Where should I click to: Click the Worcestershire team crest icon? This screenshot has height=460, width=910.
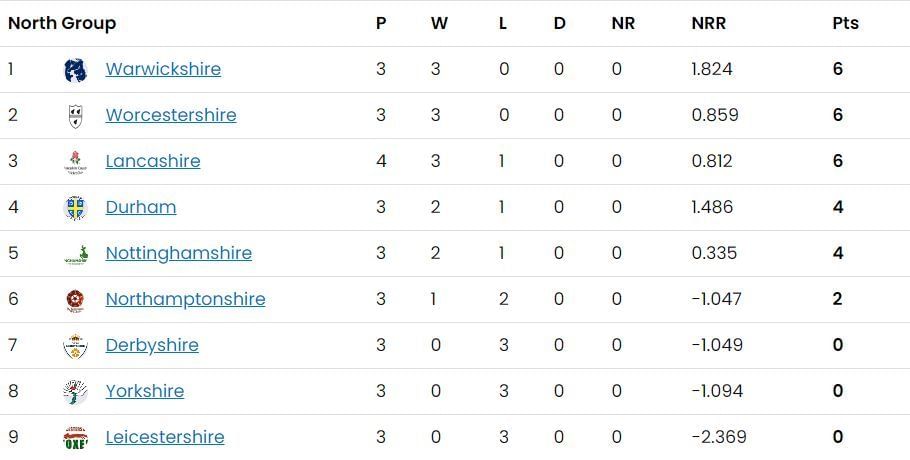click(75, 116)
